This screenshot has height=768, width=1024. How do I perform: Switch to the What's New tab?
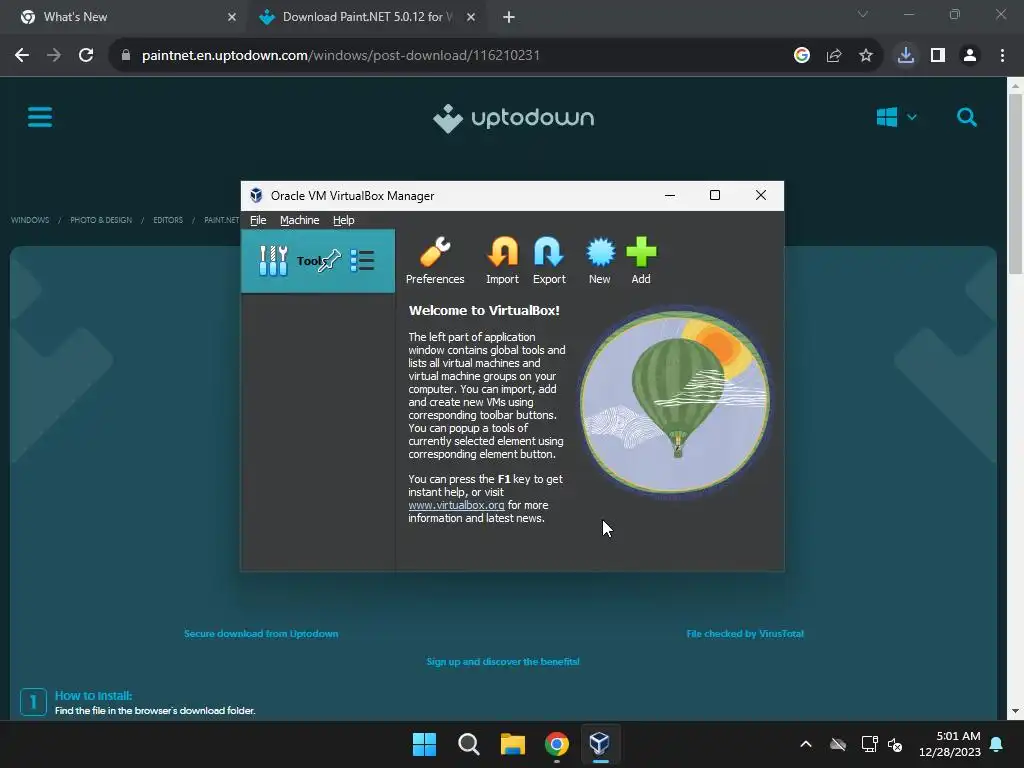pyautogui.click(x=124, y=17)
